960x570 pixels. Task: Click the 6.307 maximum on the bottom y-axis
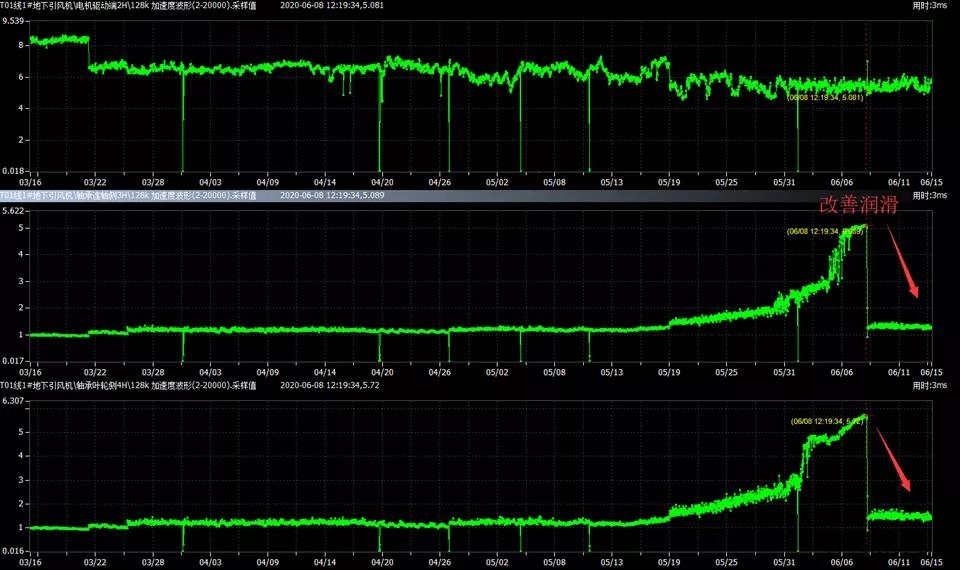click(x=13, y=401)
